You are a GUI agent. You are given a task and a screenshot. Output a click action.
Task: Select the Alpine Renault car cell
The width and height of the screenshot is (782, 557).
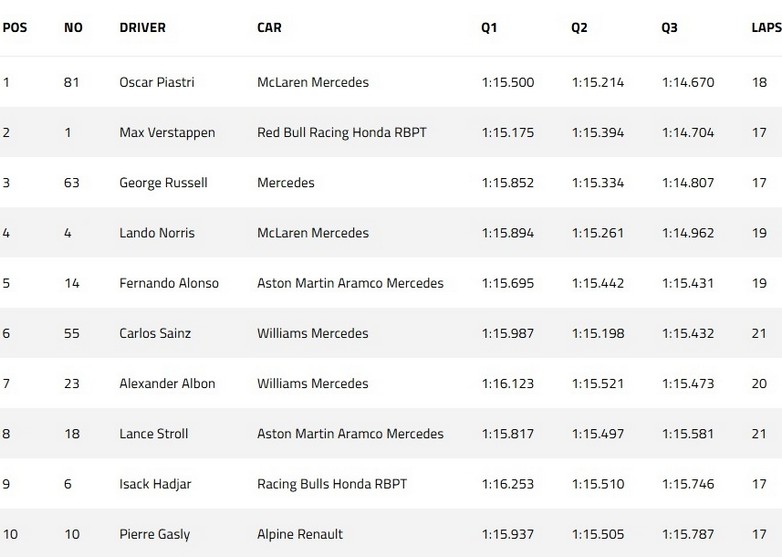299,534
